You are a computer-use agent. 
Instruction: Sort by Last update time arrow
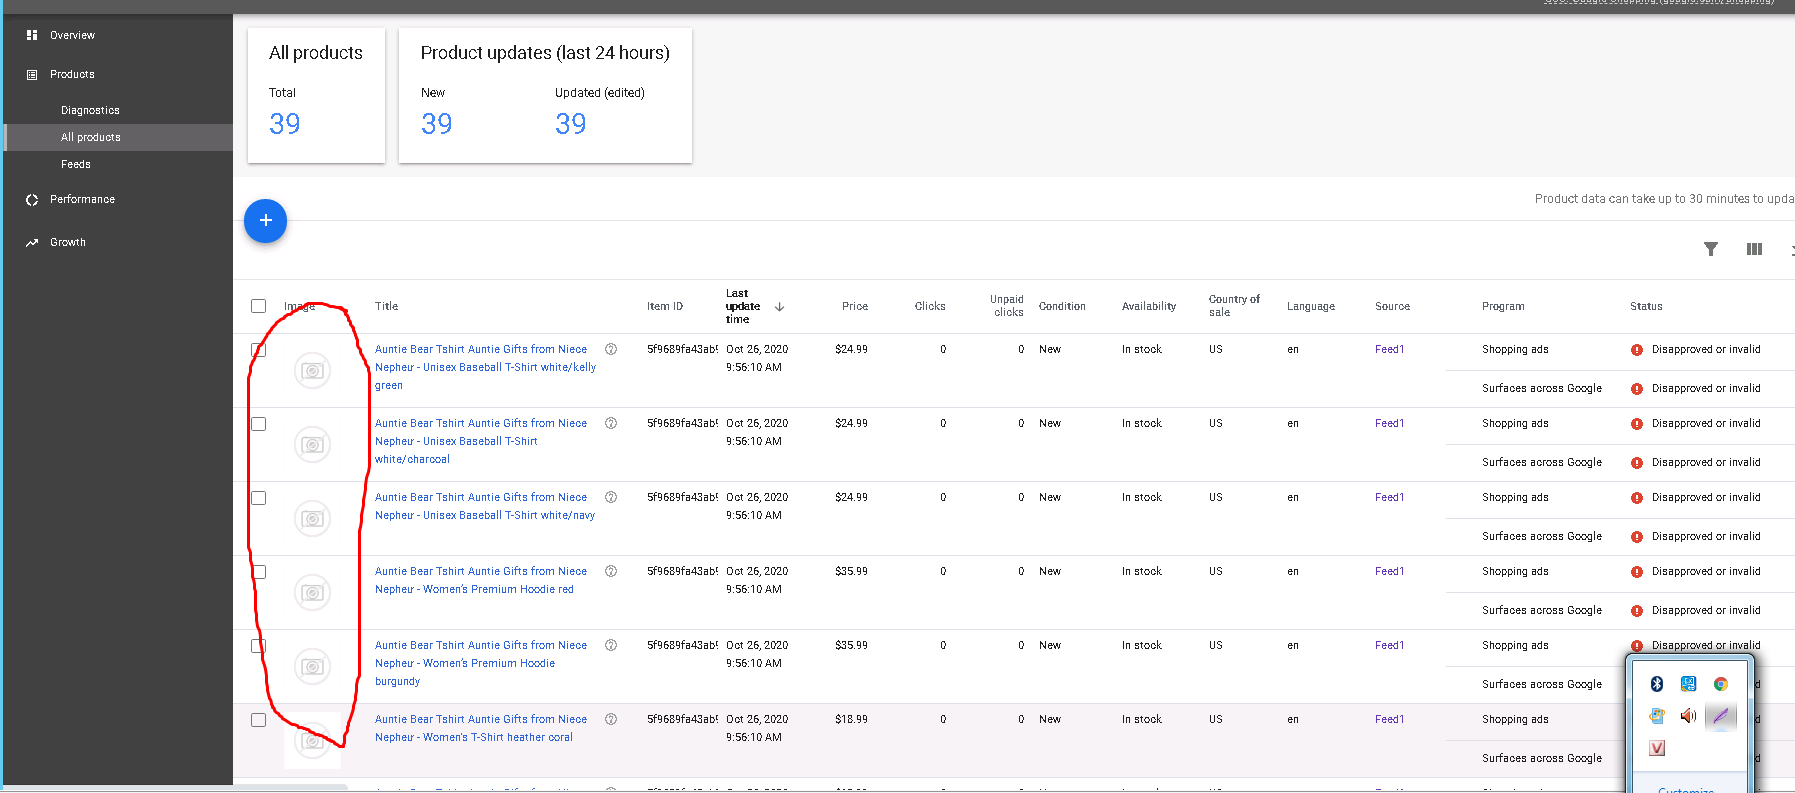tap(779, 307)
